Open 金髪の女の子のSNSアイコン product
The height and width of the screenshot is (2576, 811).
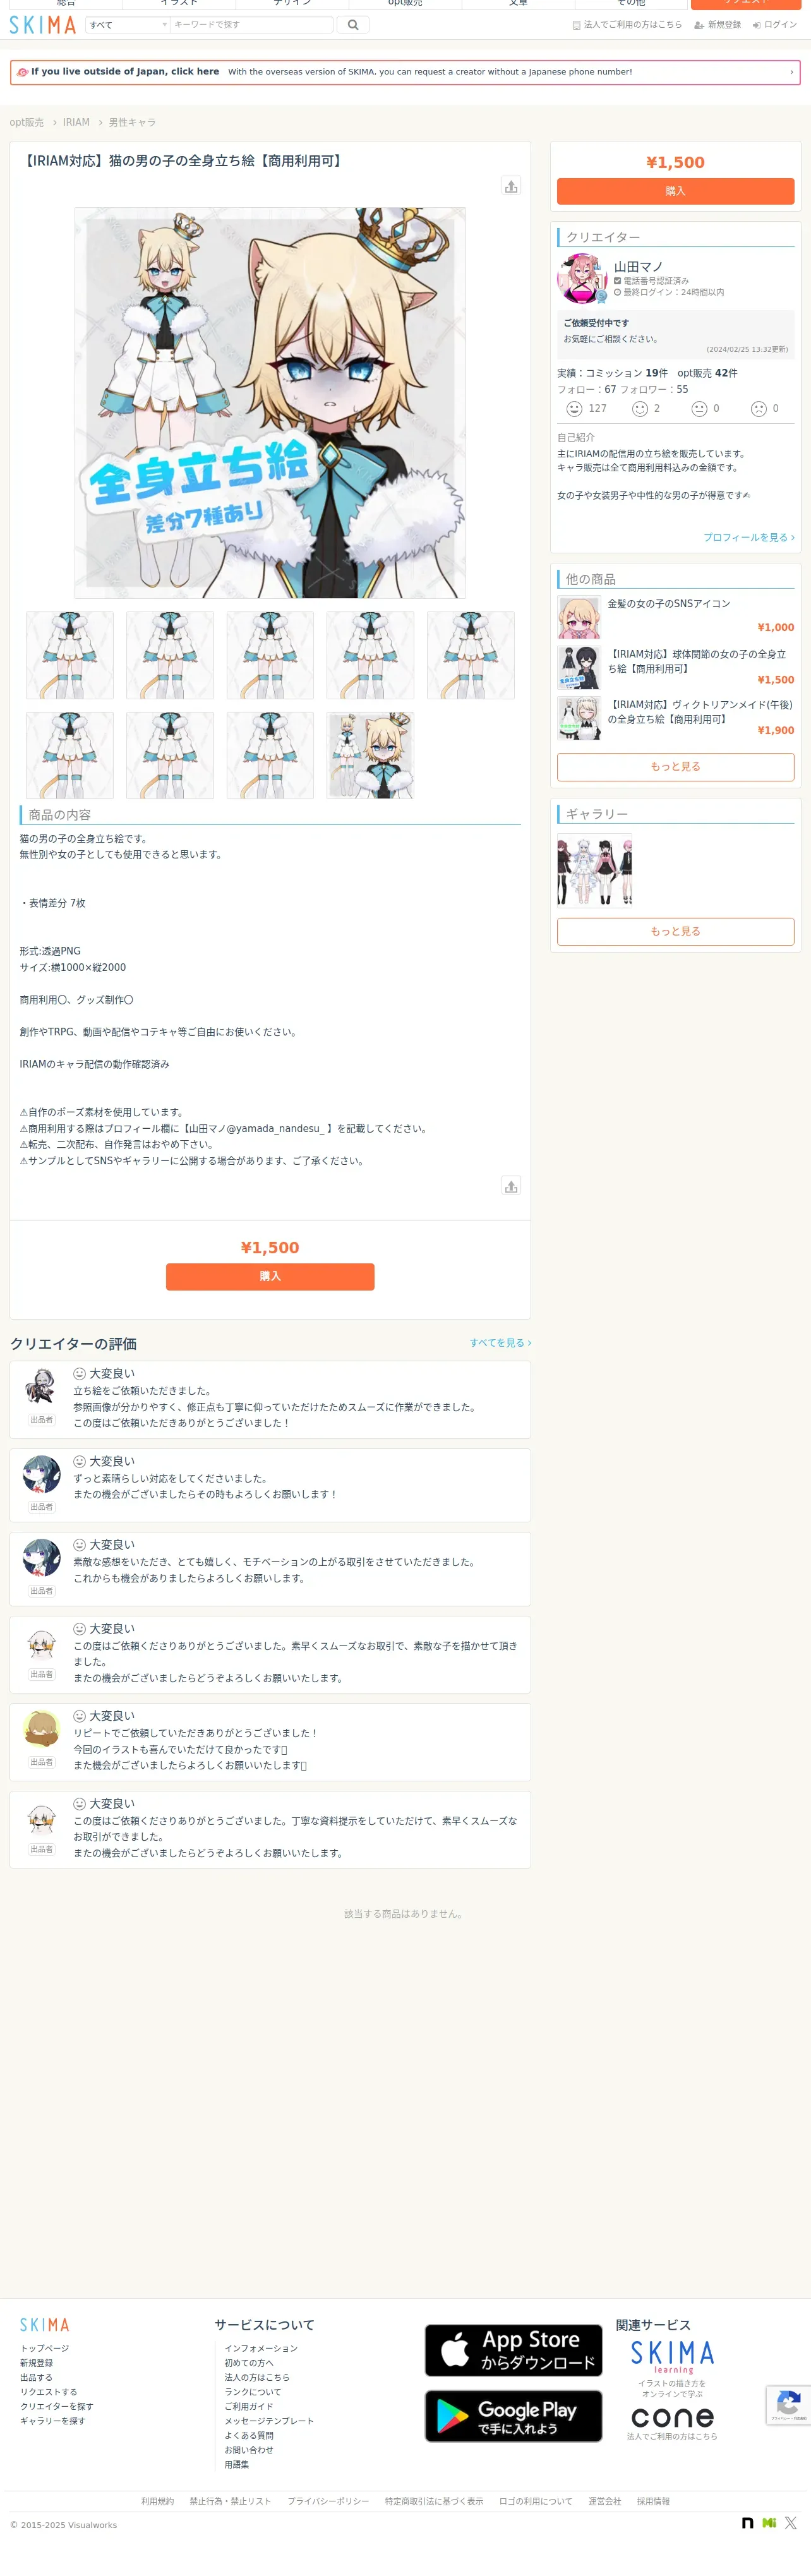click(x=669, y=604)
